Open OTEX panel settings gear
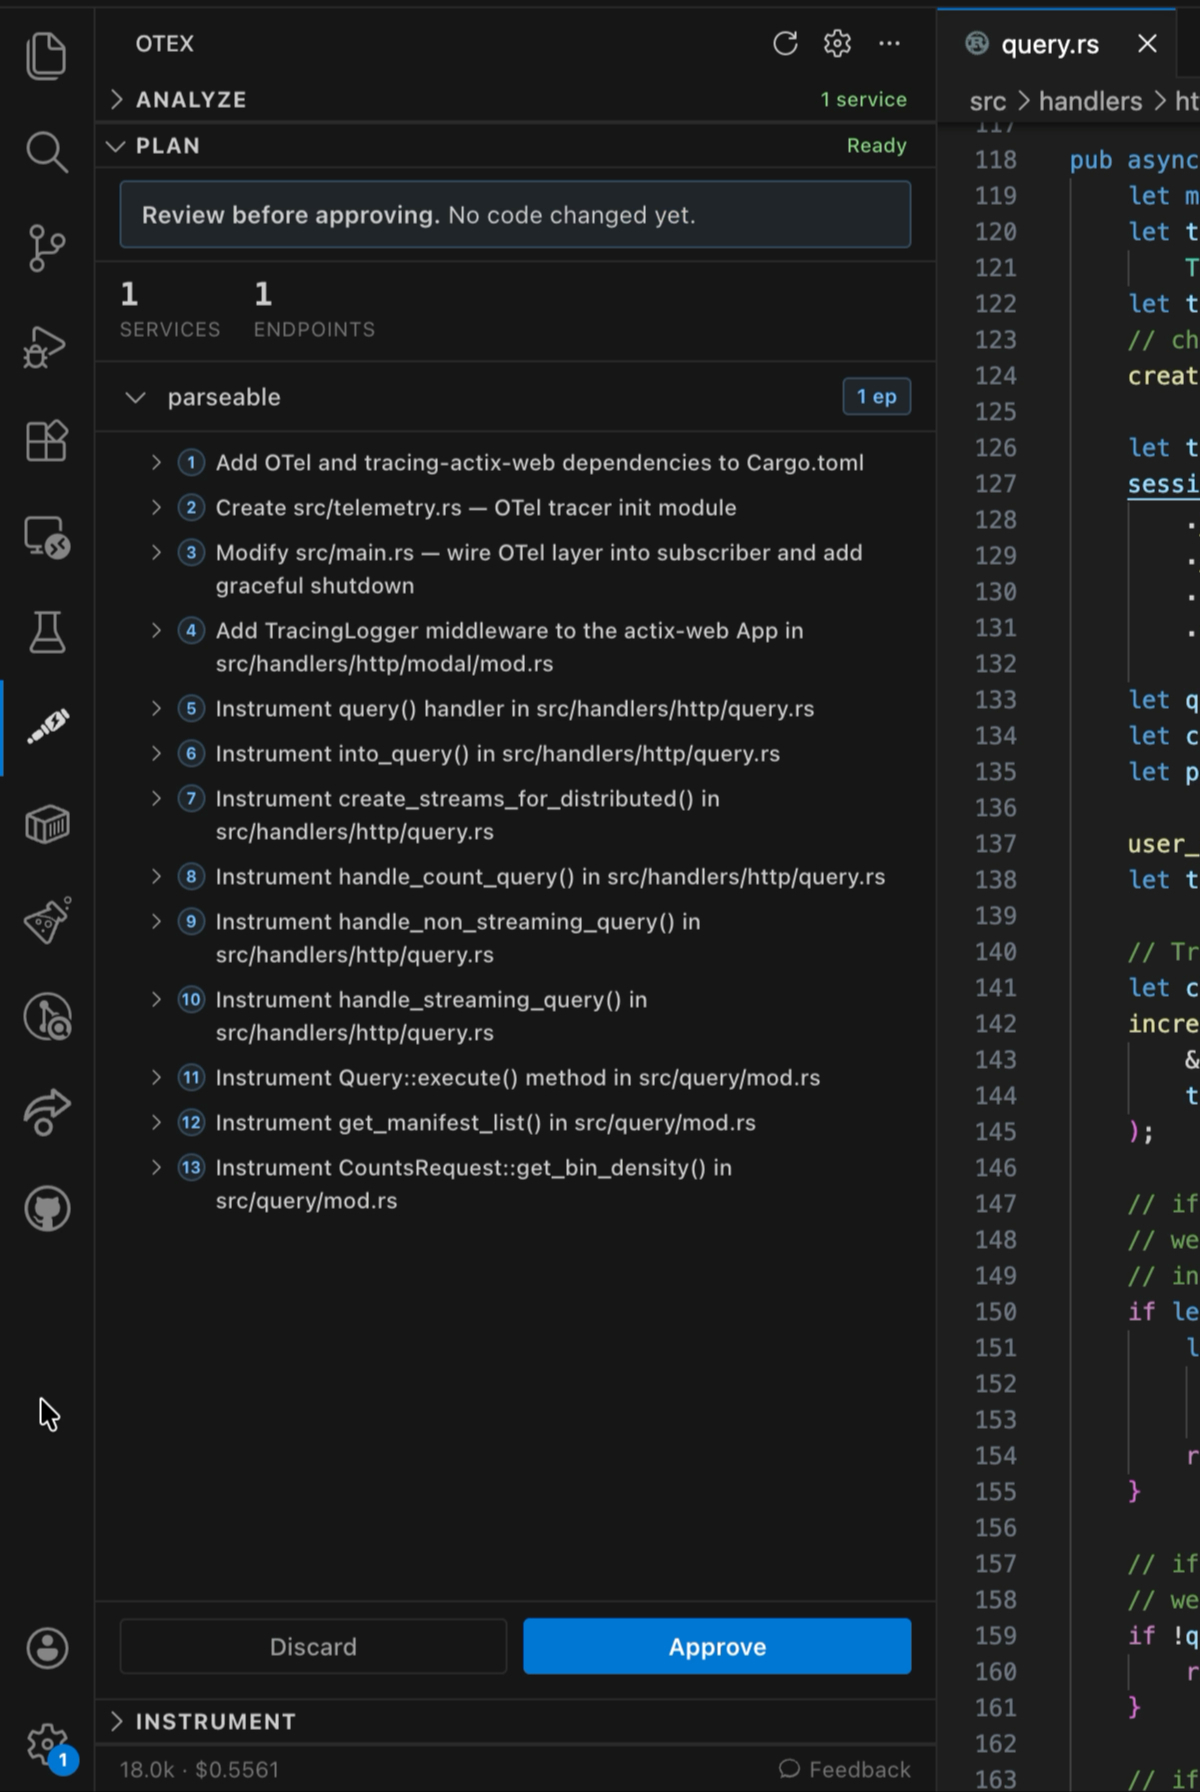The image size is (1200, 1792). pyautogui.click(x=837, y=43)
